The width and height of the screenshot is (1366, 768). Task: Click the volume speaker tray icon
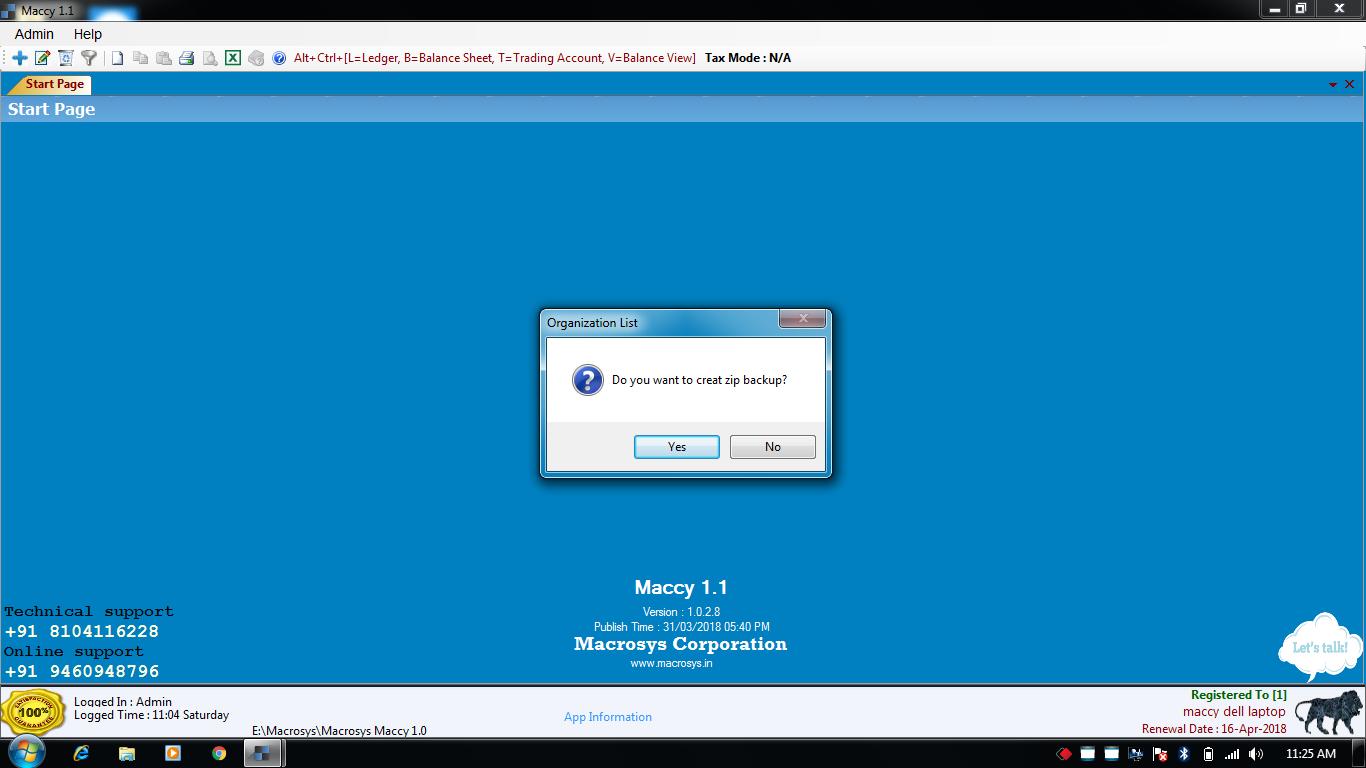(x=1256, y=754)
